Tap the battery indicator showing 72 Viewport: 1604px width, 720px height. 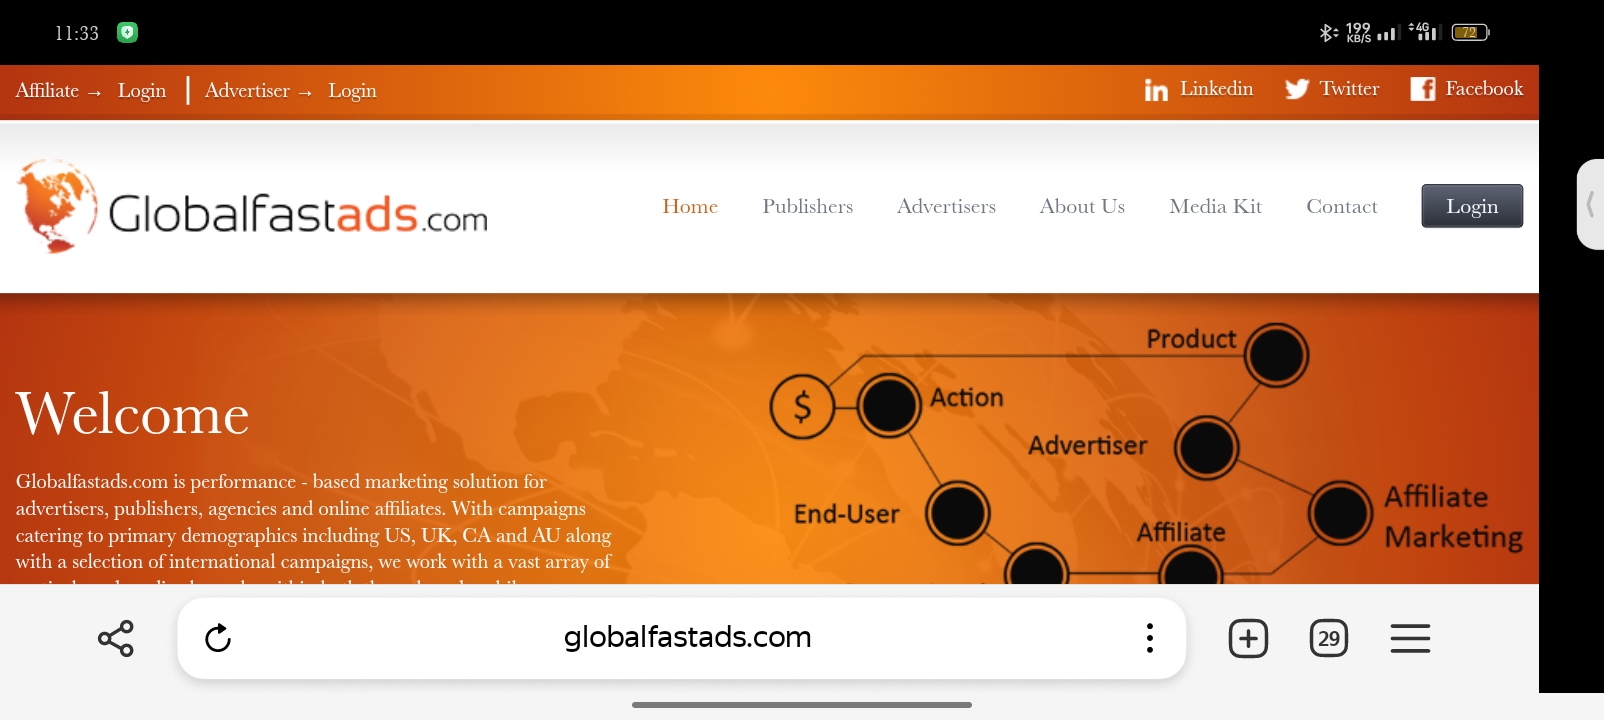1470,33
